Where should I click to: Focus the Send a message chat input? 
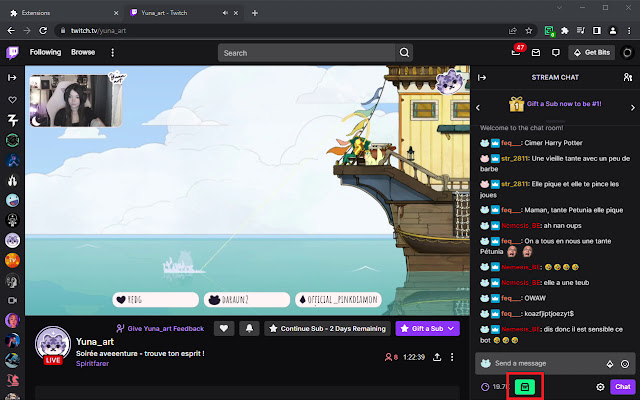coord(555,363)
